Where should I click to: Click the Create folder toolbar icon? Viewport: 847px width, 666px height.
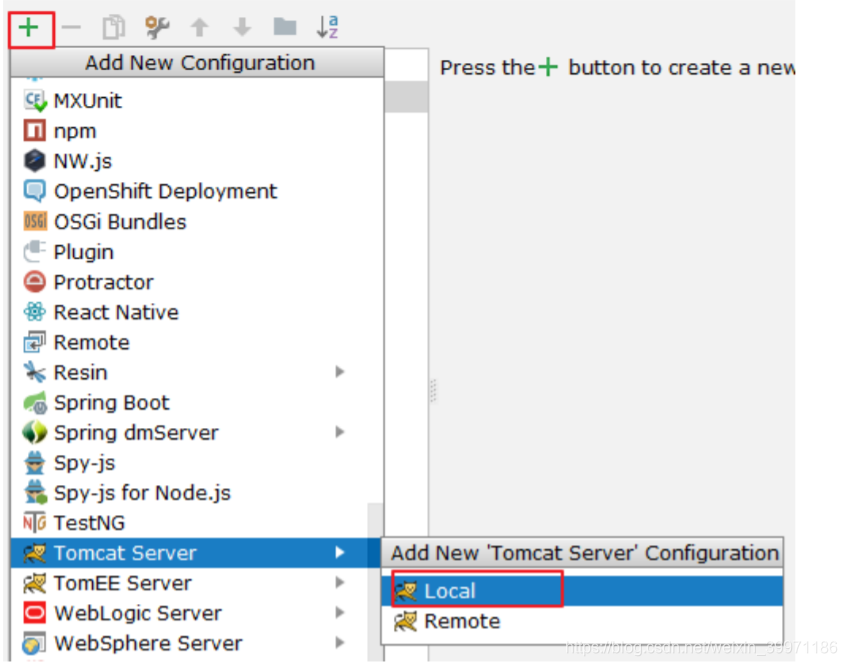click(x=285, y=26)
